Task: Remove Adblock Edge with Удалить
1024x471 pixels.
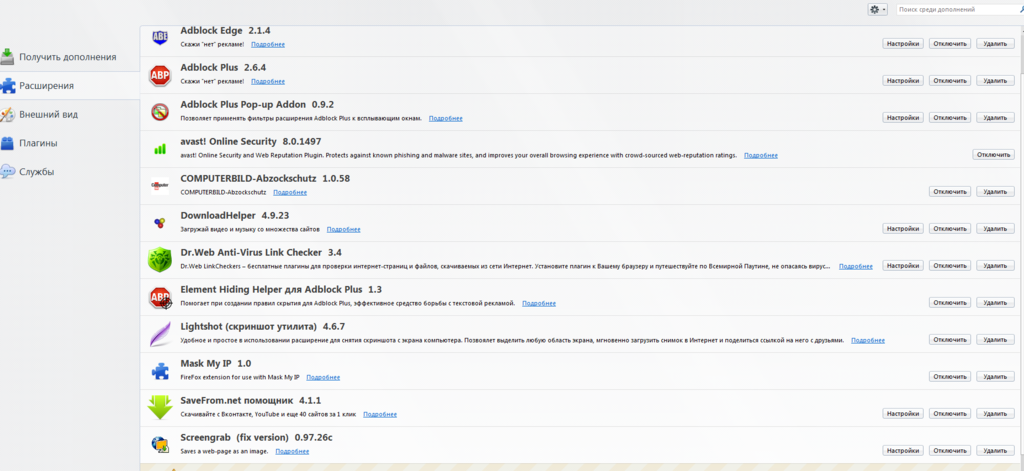Action: click(x=995, y=44)
